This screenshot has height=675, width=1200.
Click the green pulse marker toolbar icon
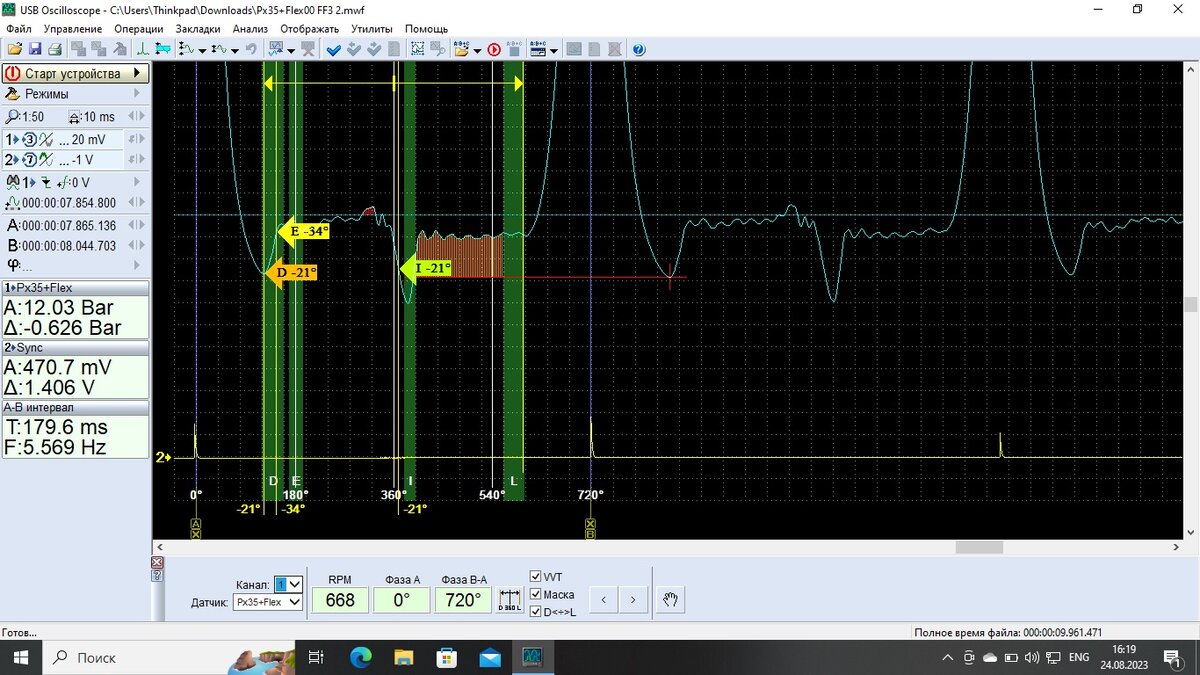(143, 49)
